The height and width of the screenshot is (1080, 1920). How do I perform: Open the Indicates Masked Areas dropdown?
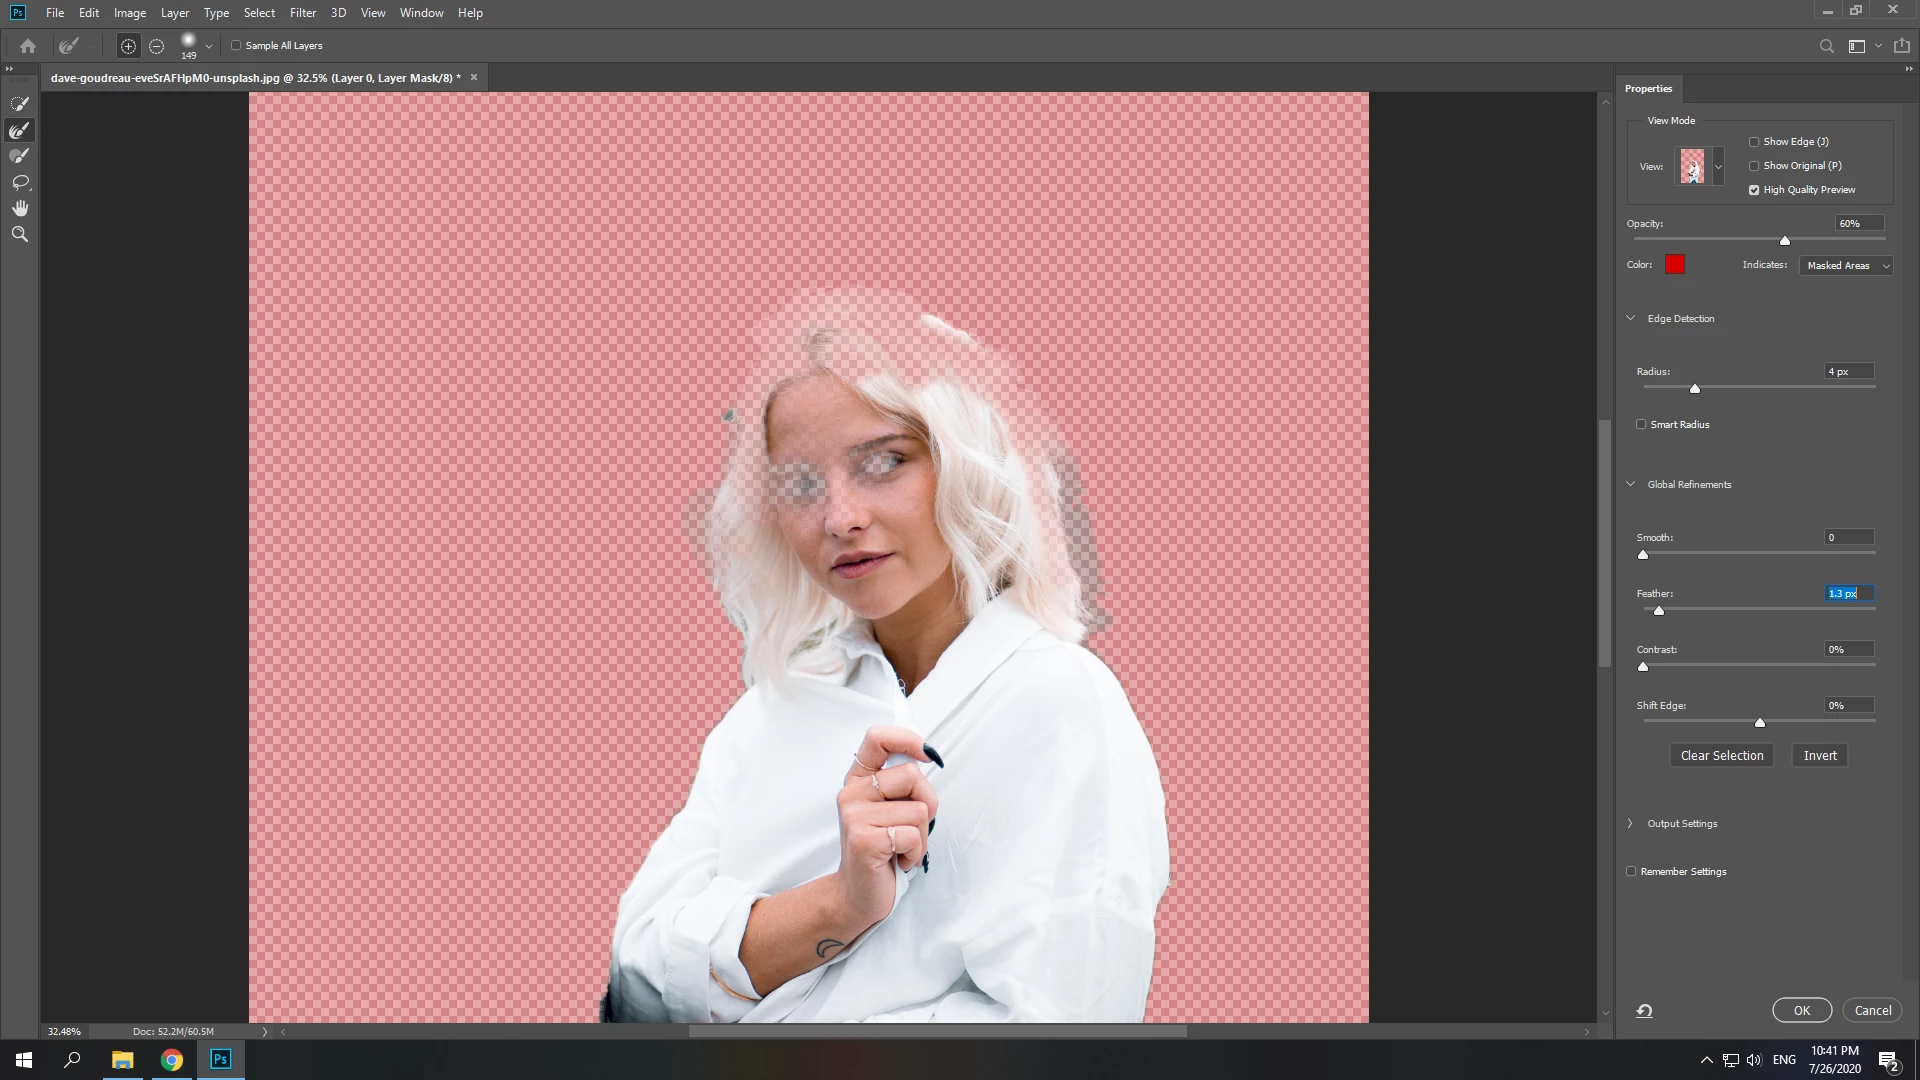click(1846, 266)
